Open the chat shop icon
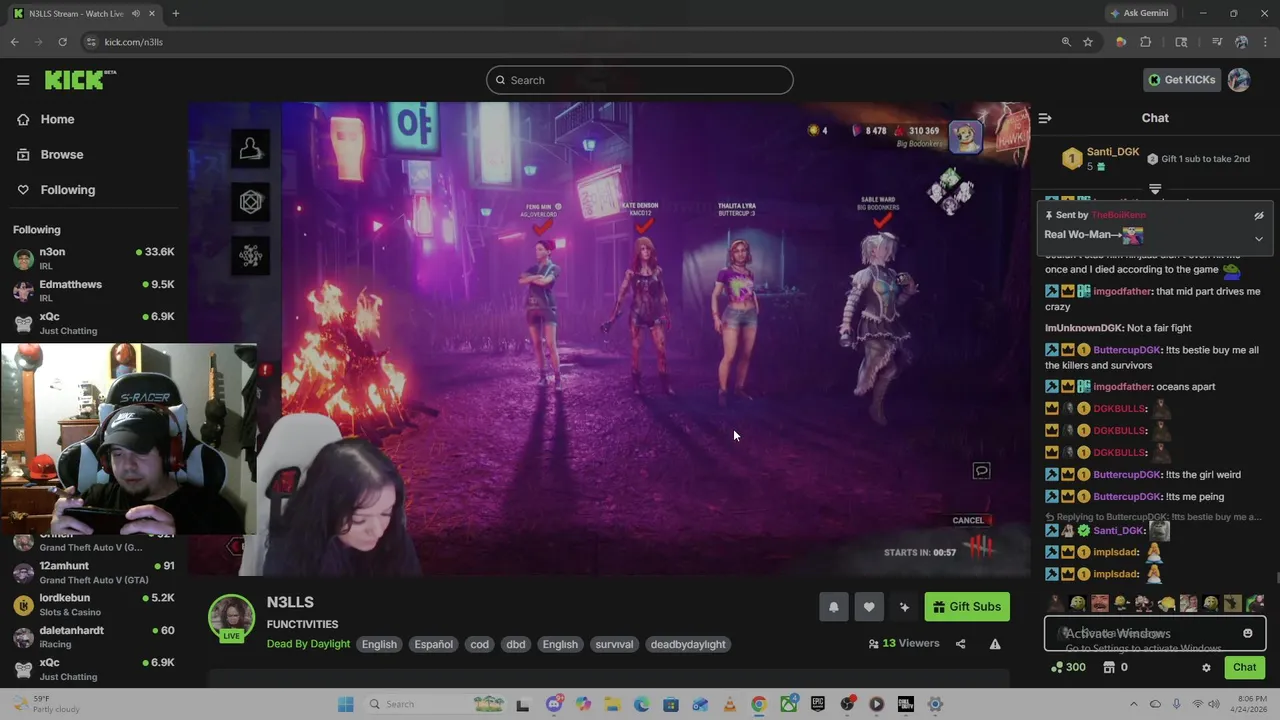Image resolution: width=1280 pixels, height=720 pixels. [1115, 667]
